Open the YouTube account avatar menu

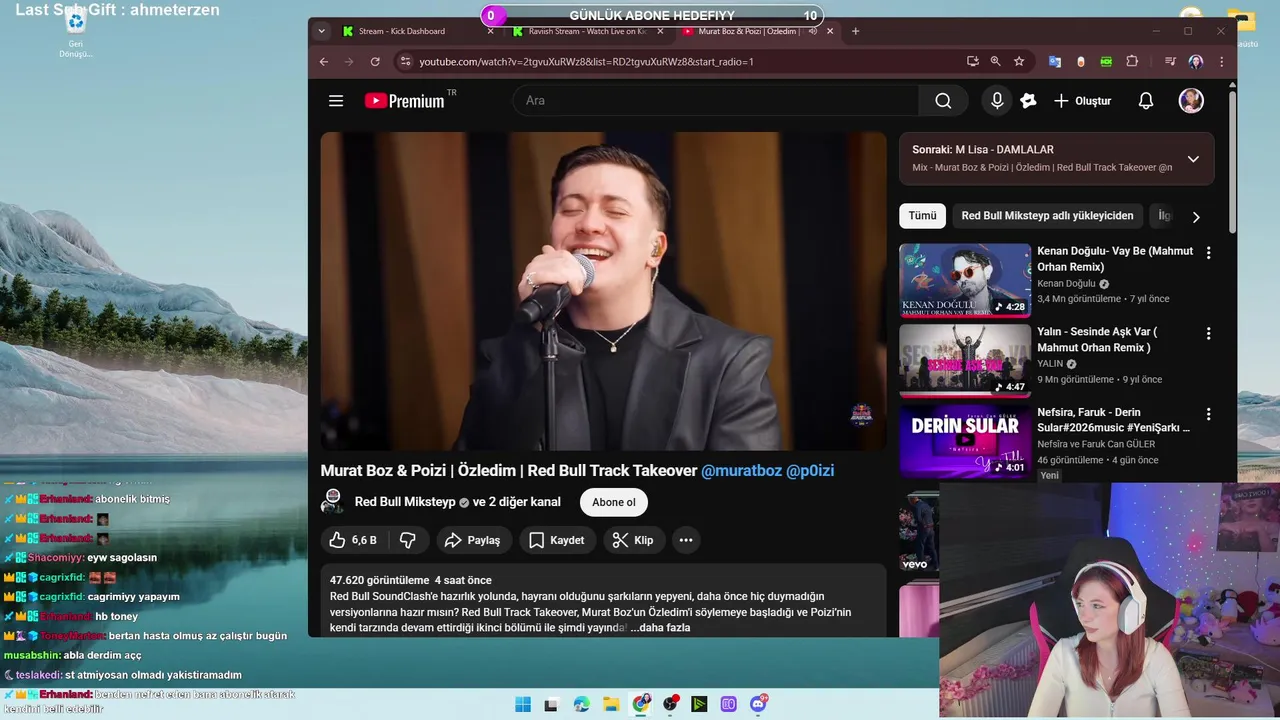point(1191,101)
